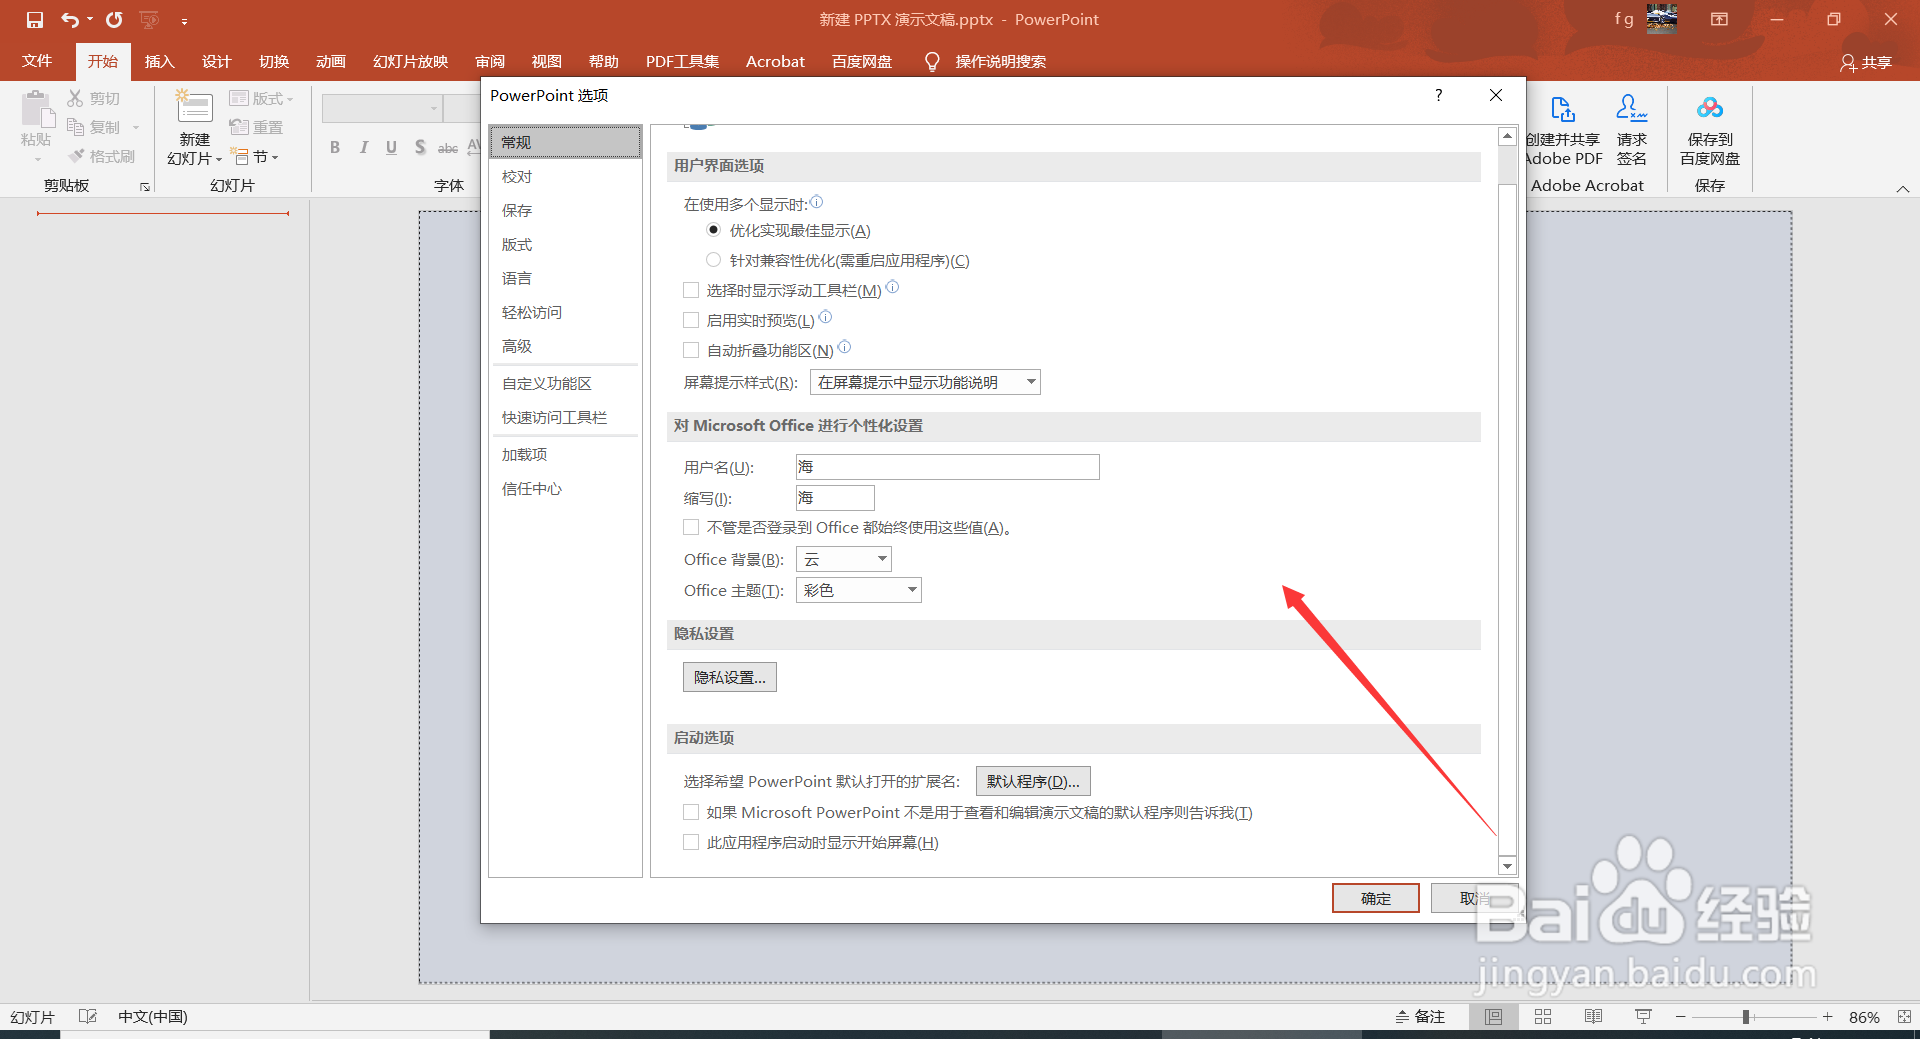
Task: Switch to Slide Sorter view icon
Action: (x=1543, y=1016)
